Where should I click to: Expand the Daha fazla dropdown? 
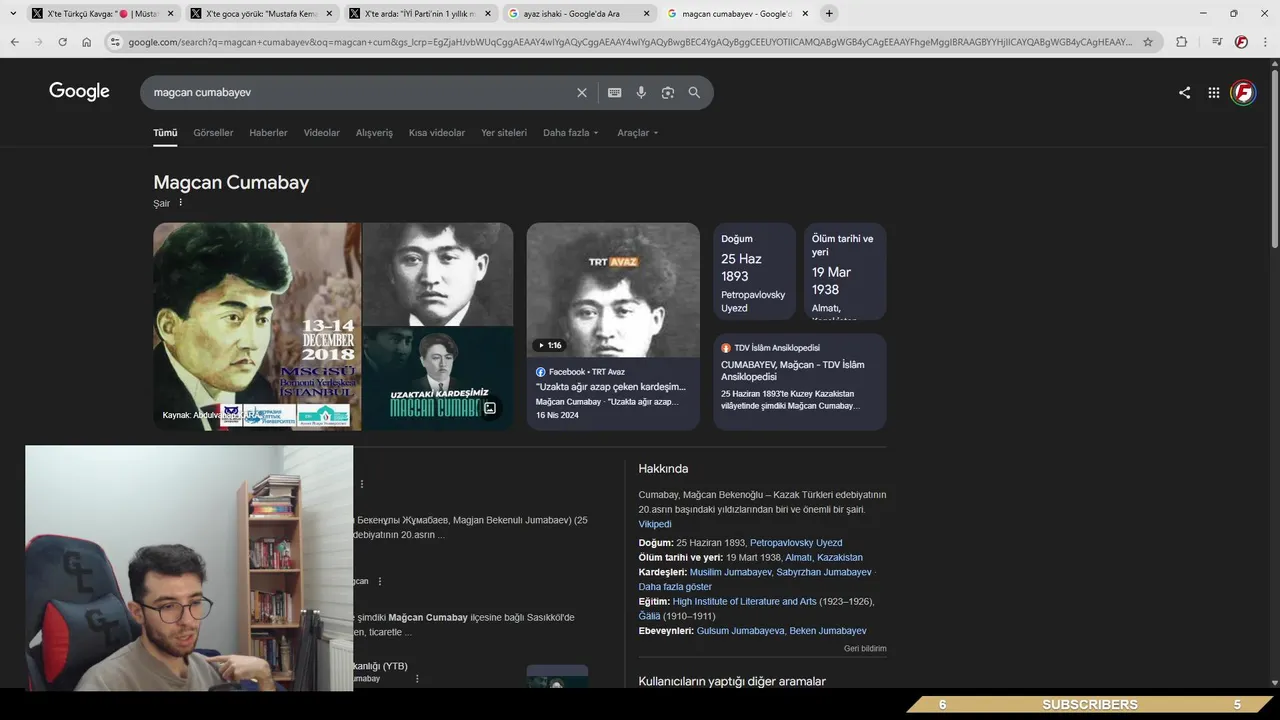(x=570, y=132)
